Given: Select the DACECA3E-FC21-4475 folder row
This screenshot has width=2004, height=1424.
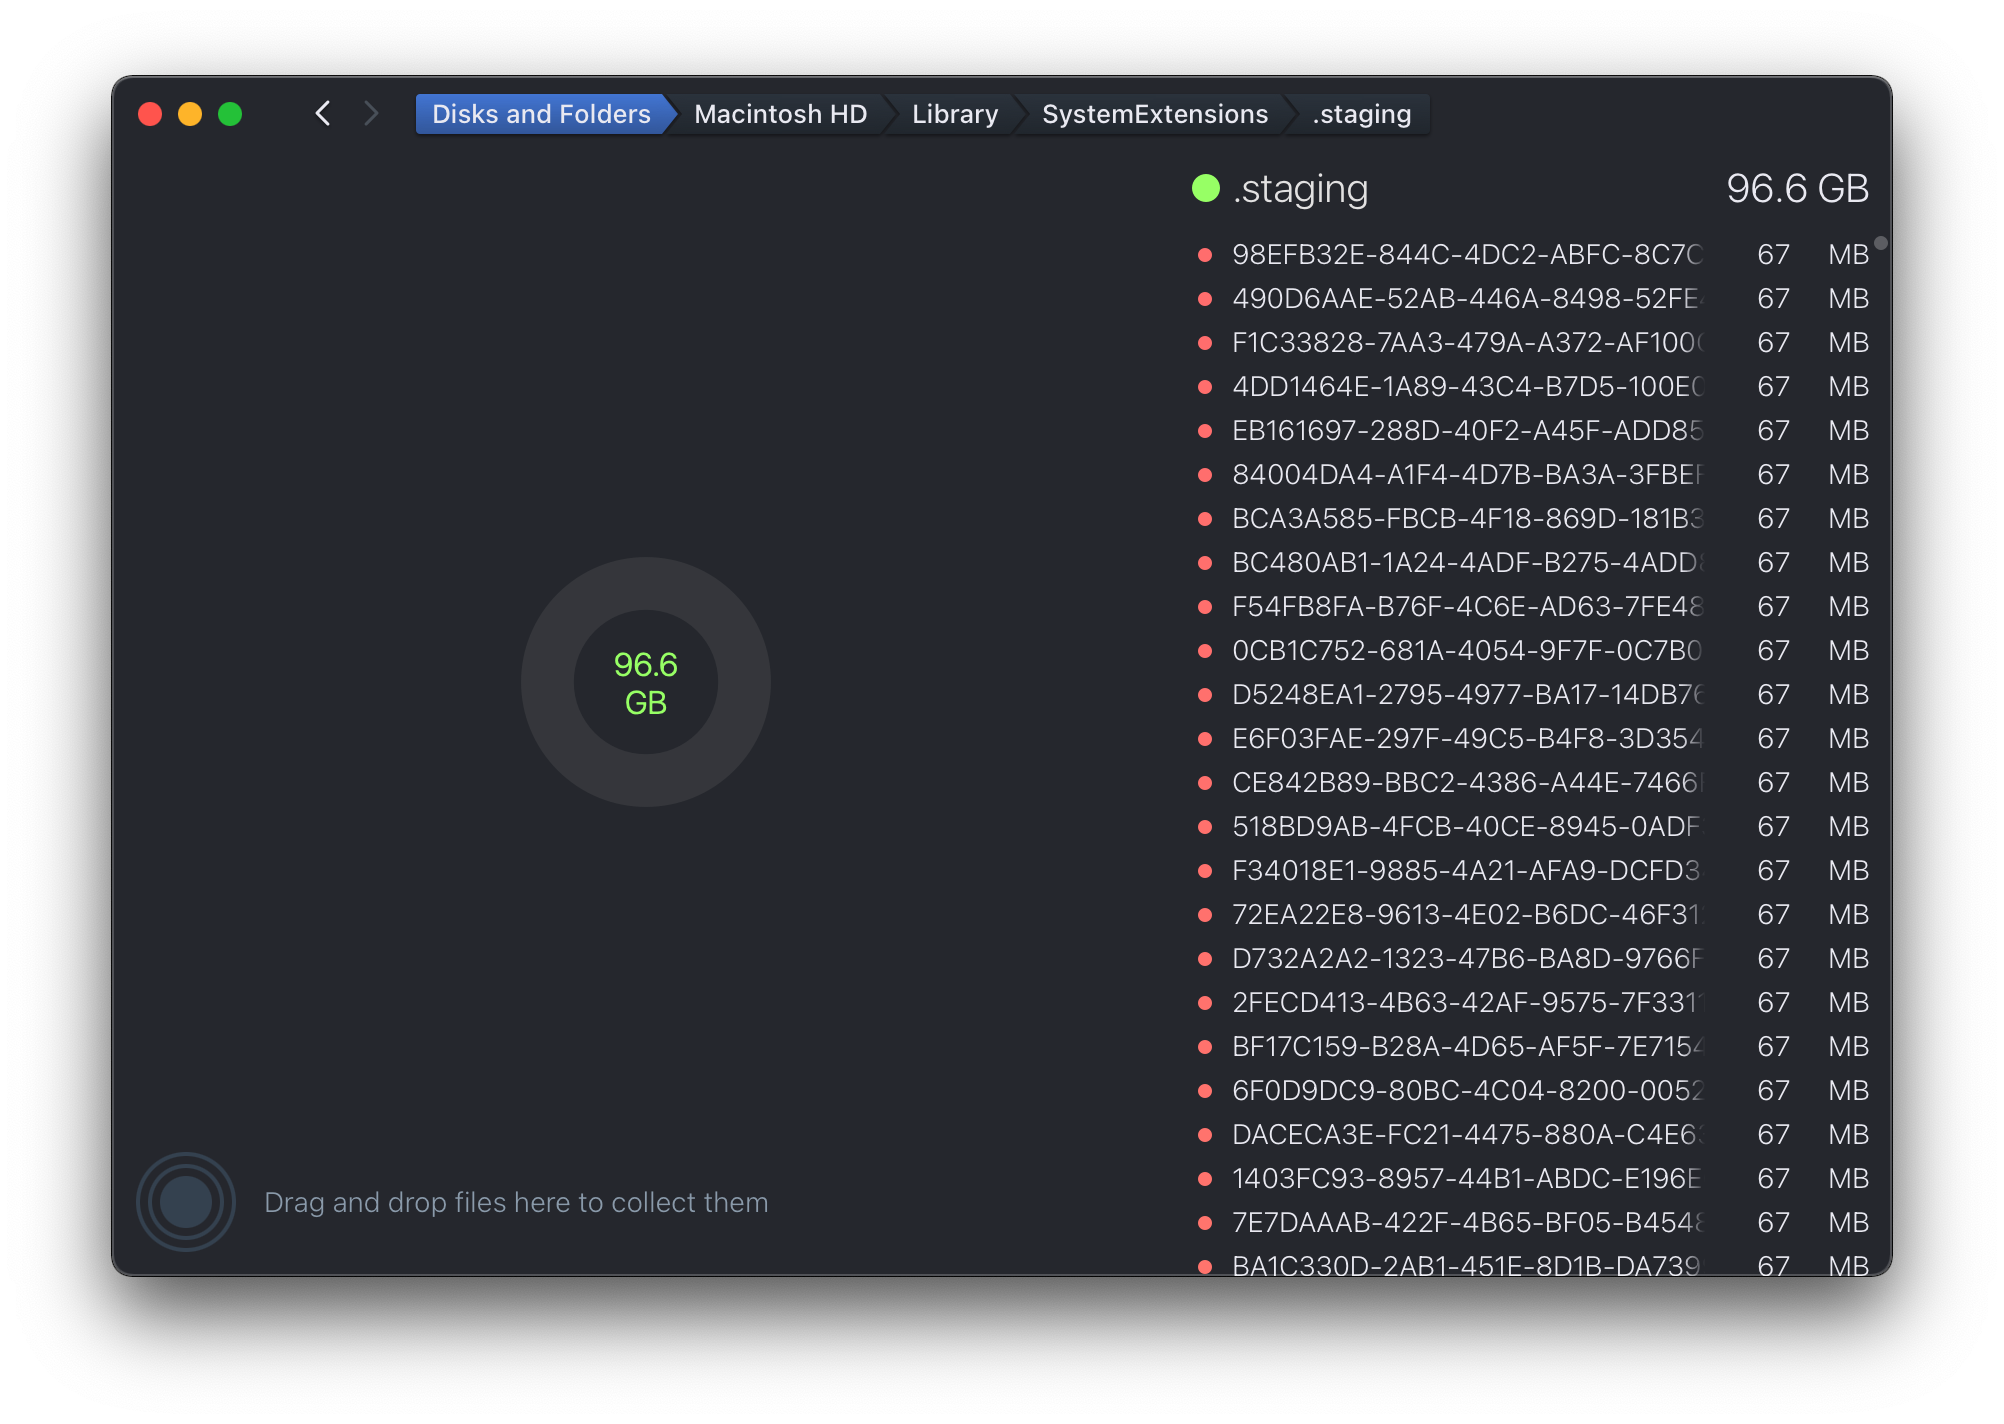Looking at the screenshot, I should pyautogui.click(x=1465, y=1135).
